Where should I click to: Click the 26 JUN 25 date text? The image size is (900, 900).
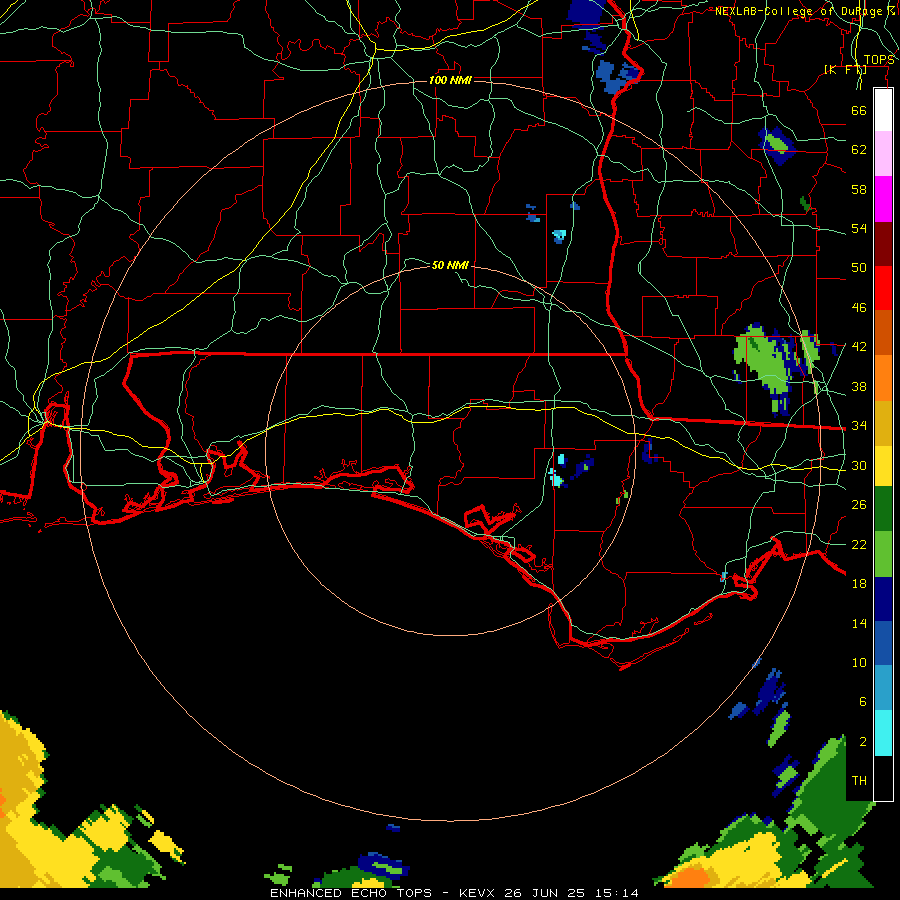point(545,893)
